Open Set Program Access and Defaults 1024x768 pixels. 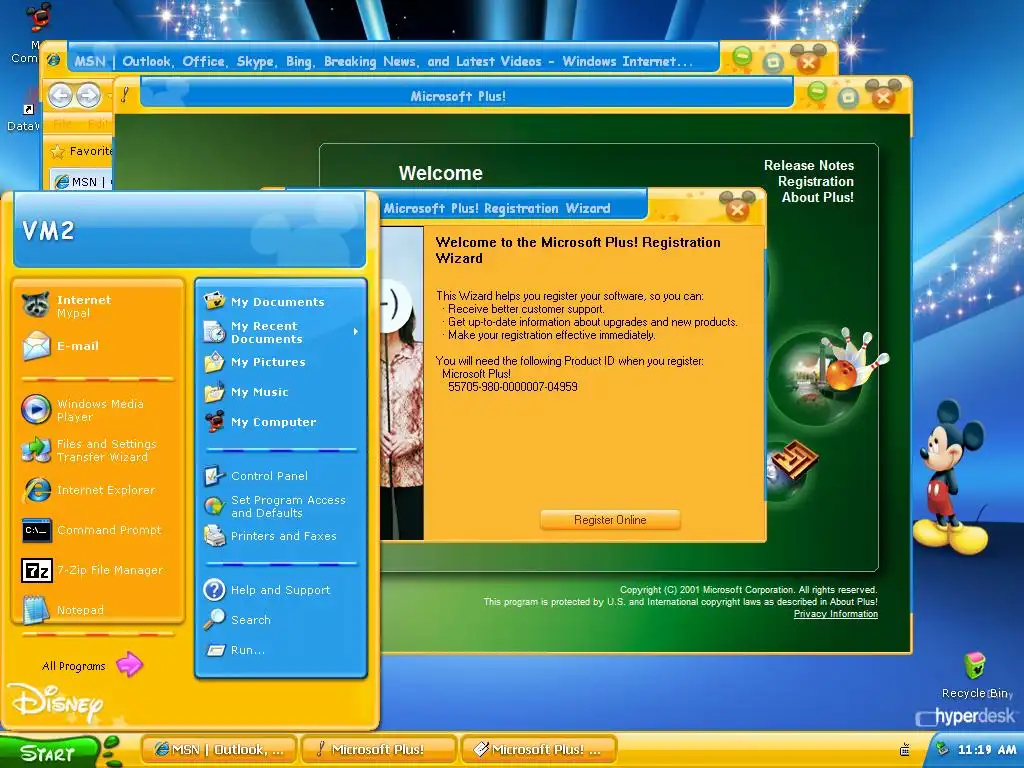coord(275,506)
